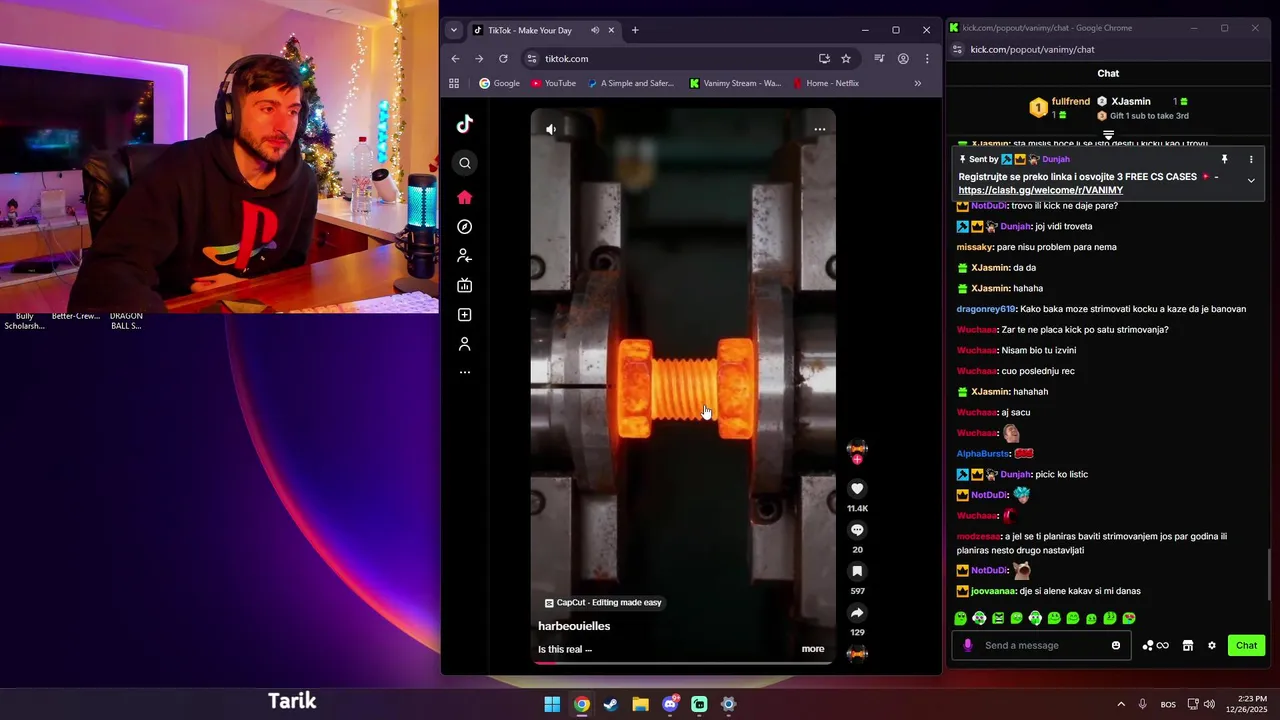The width and height of the screenshot is (1280, 720).
Task: Open the spinning sound disc on video
Action: (857, 653)
